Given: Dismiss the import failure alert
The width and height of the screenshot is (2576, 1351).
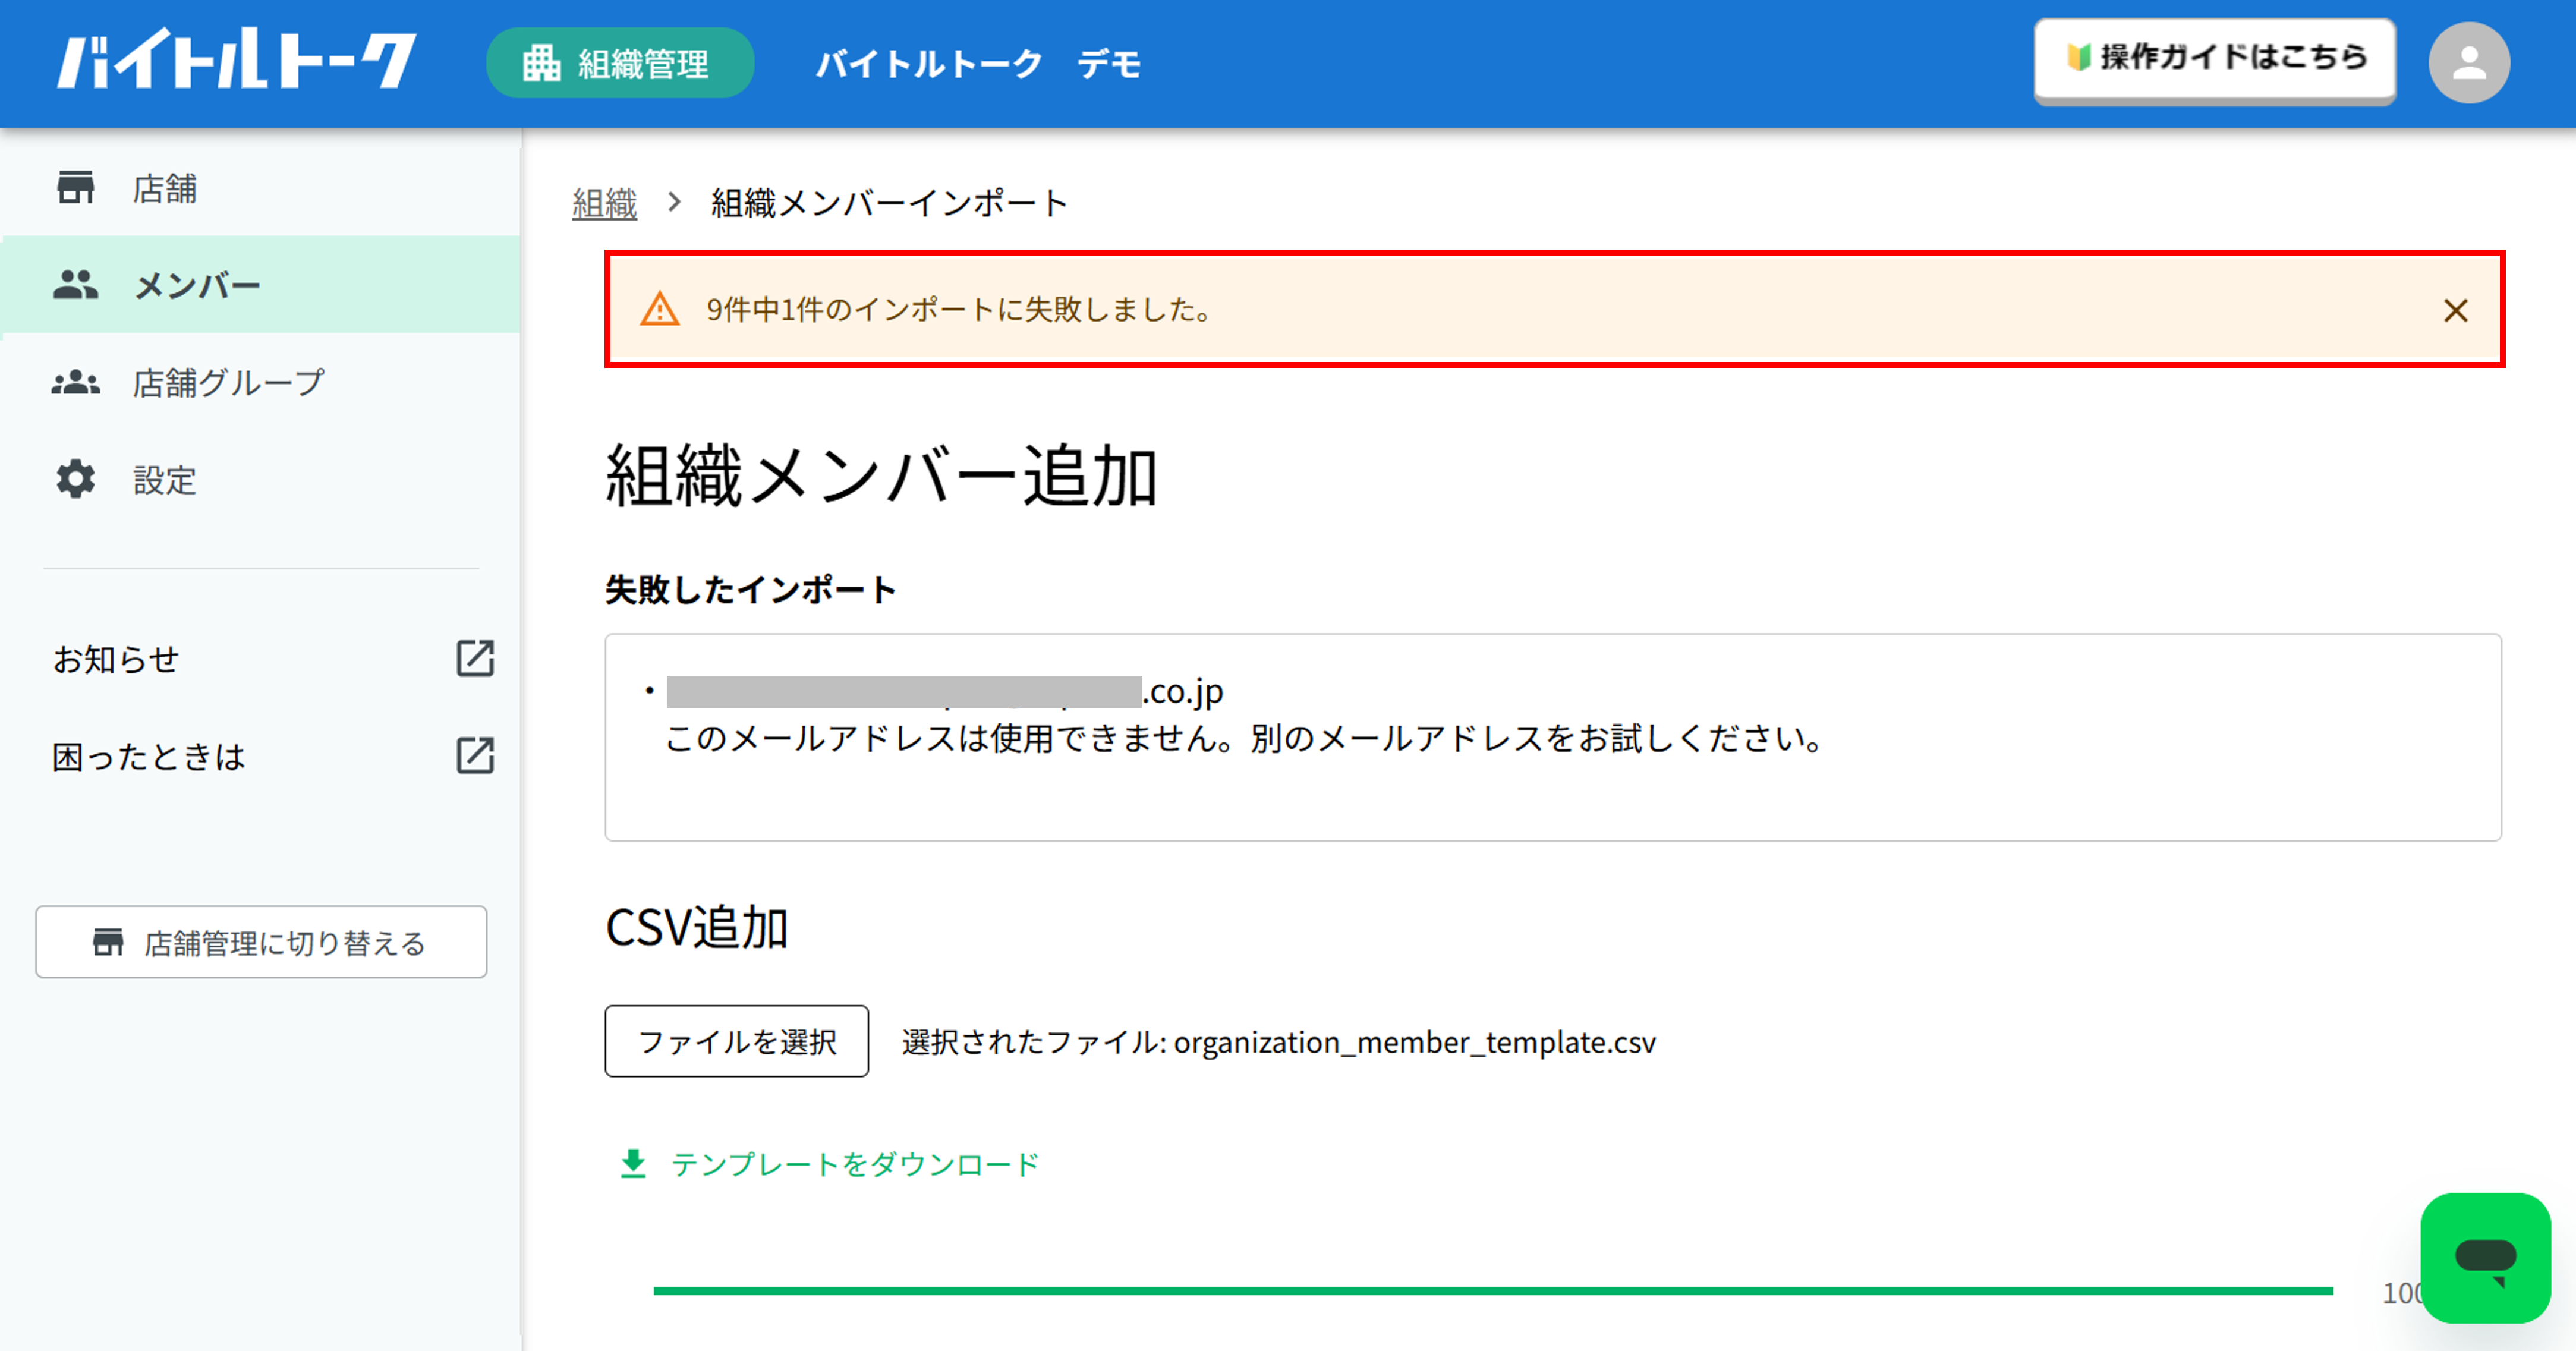Looking at the screenshot, I should [2456, 310].
